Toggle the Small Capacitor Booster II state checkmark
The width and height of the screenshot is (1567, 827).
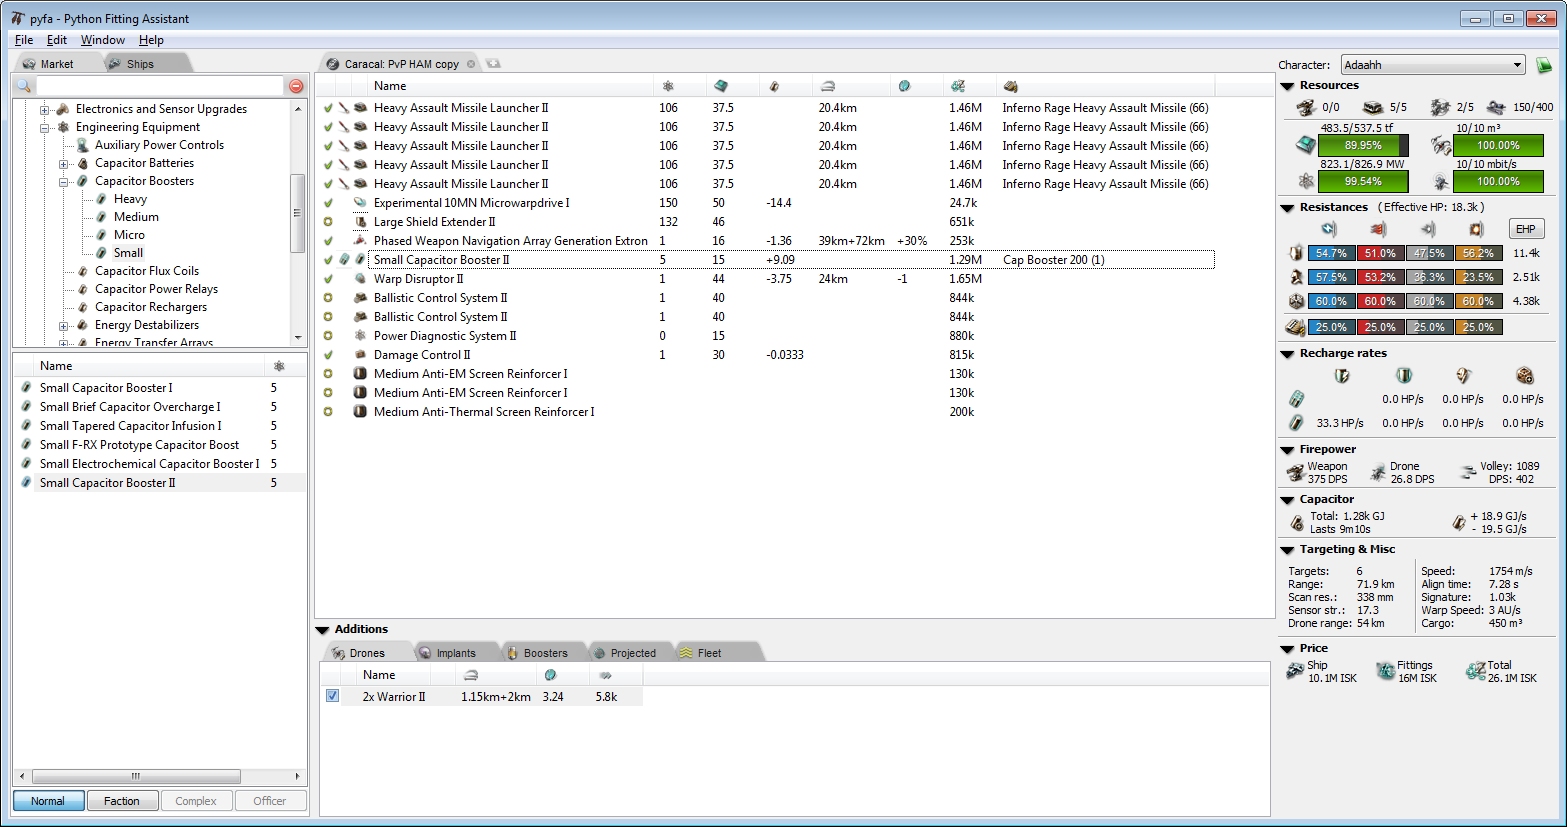(328, 260)
